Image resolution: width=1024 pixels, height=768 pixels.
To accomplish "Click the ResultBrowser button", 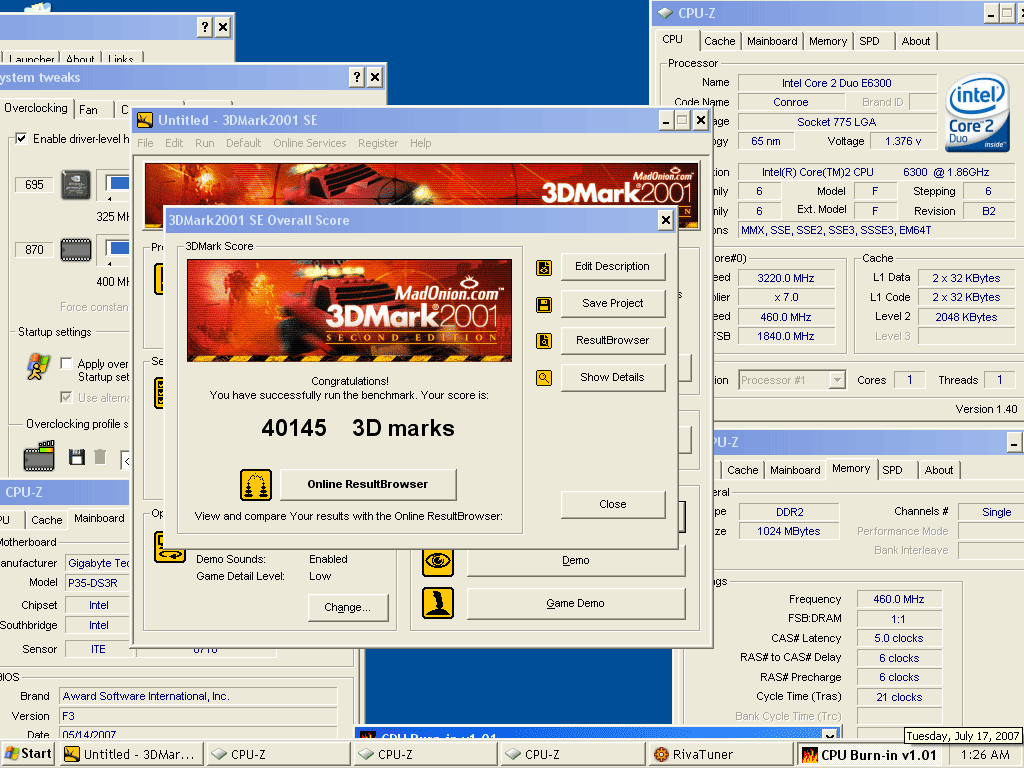I will 613,340.
